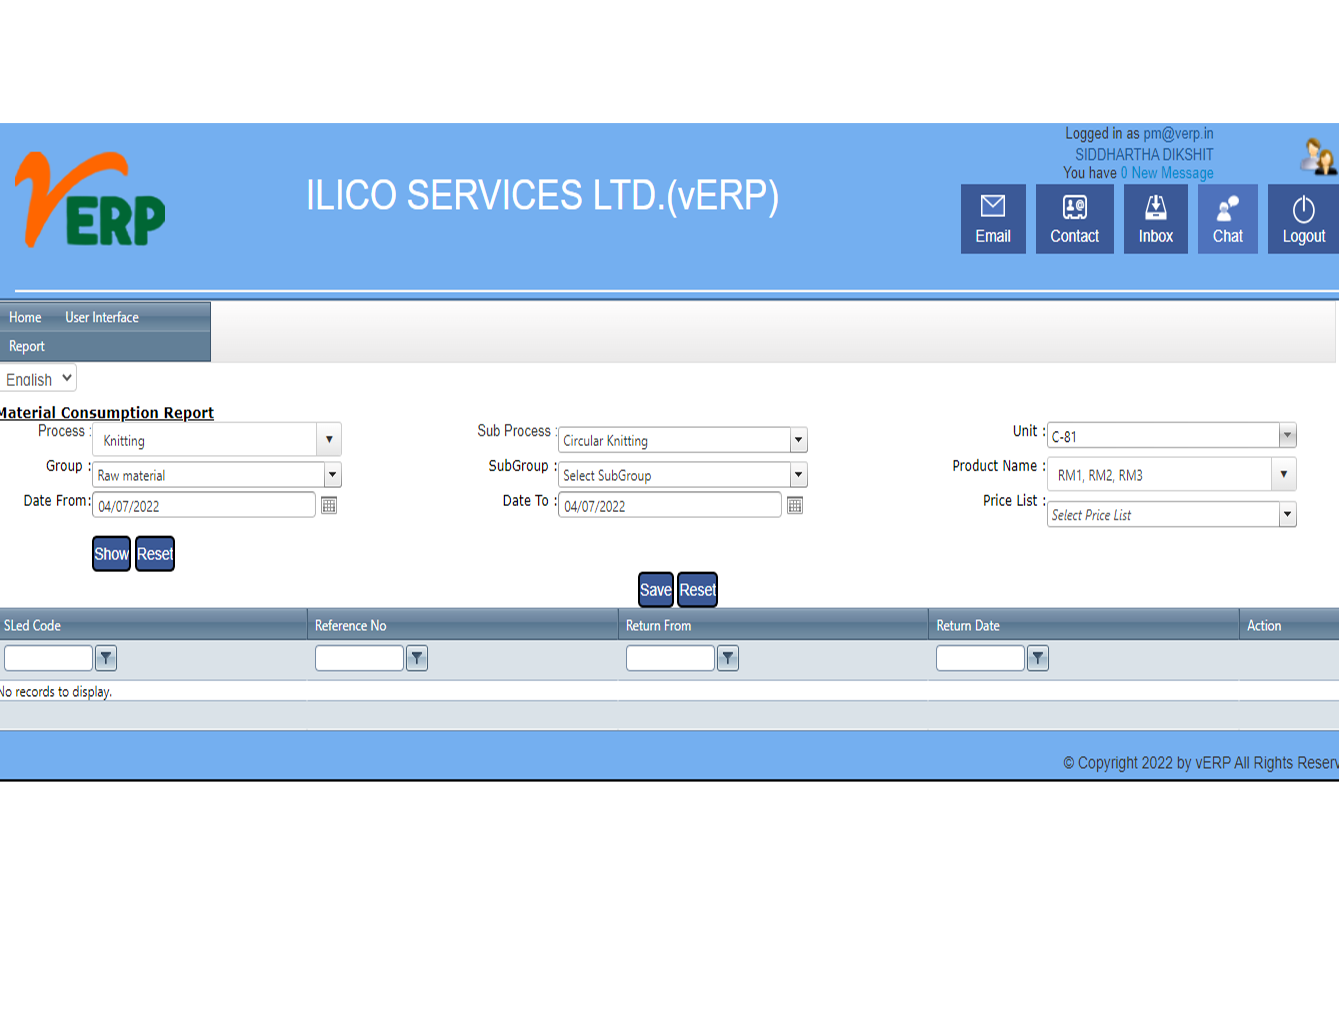The height and width of the screenshot is (1009, 1339).
Task: Click the Action column header
Action: [x=1264, y=625]
